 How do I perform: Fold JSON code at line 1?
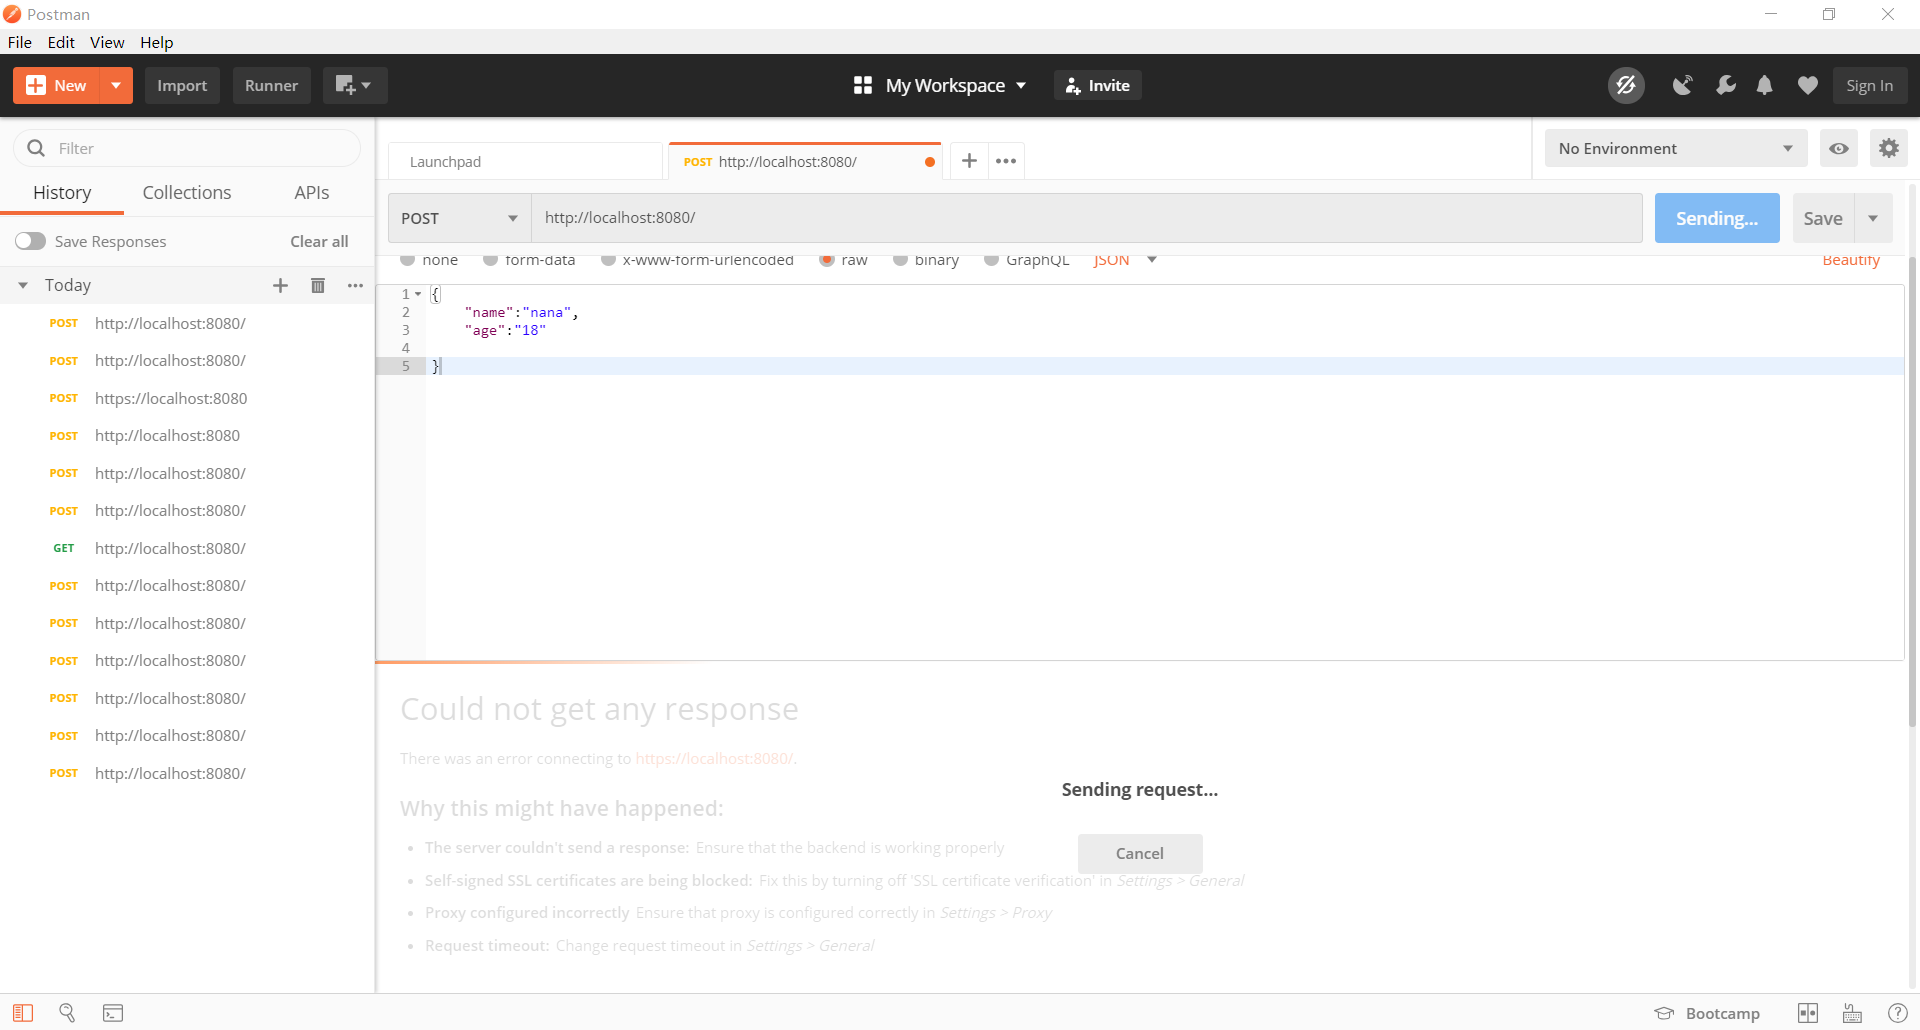(x=418, y=294)
